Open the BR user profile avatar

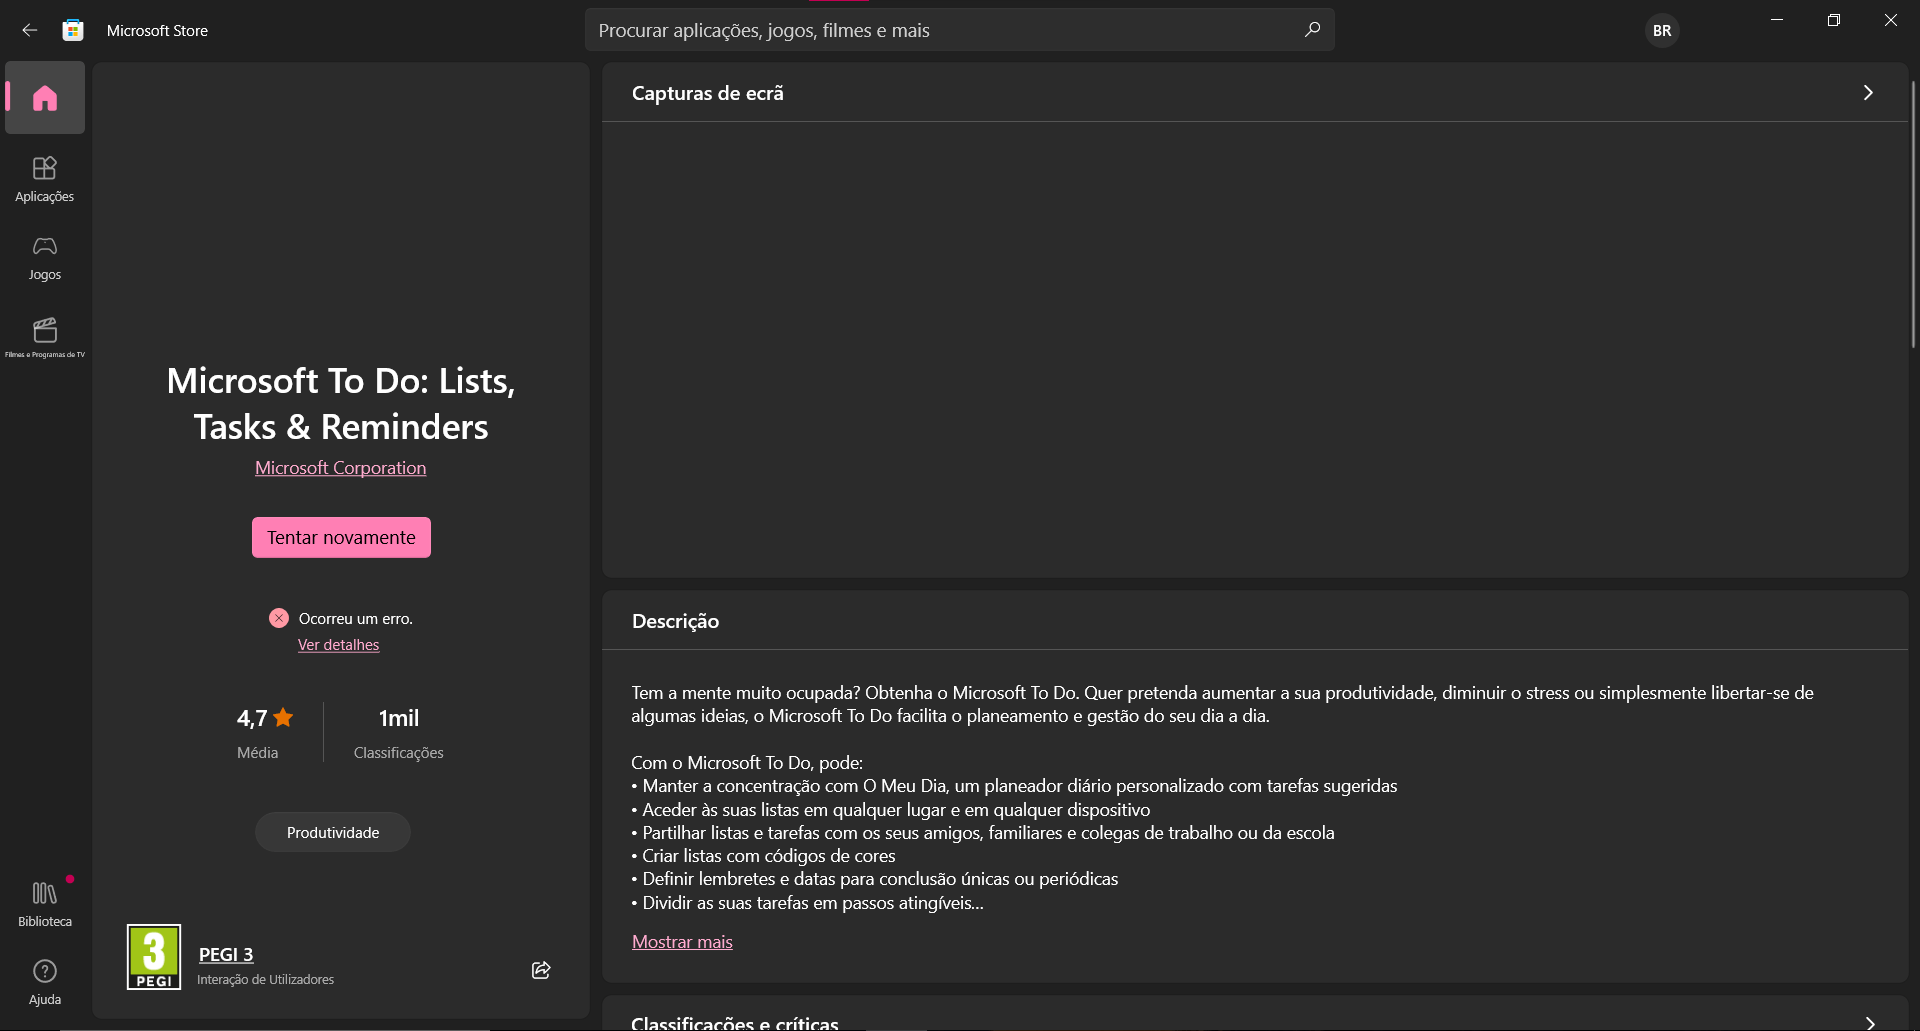click(x=1661, y=31)
